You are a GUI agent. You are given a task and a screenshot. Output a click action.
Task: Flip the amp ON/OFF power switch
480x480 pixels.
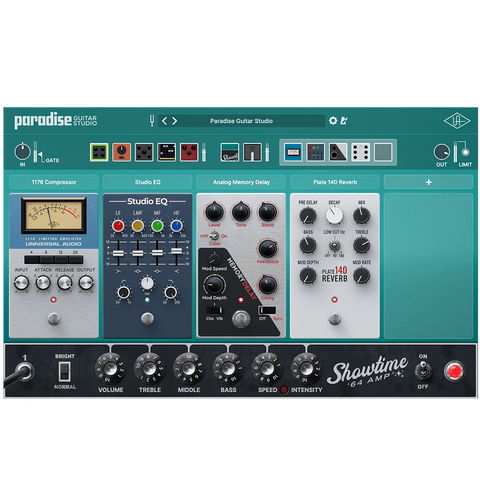click(423, 371)
